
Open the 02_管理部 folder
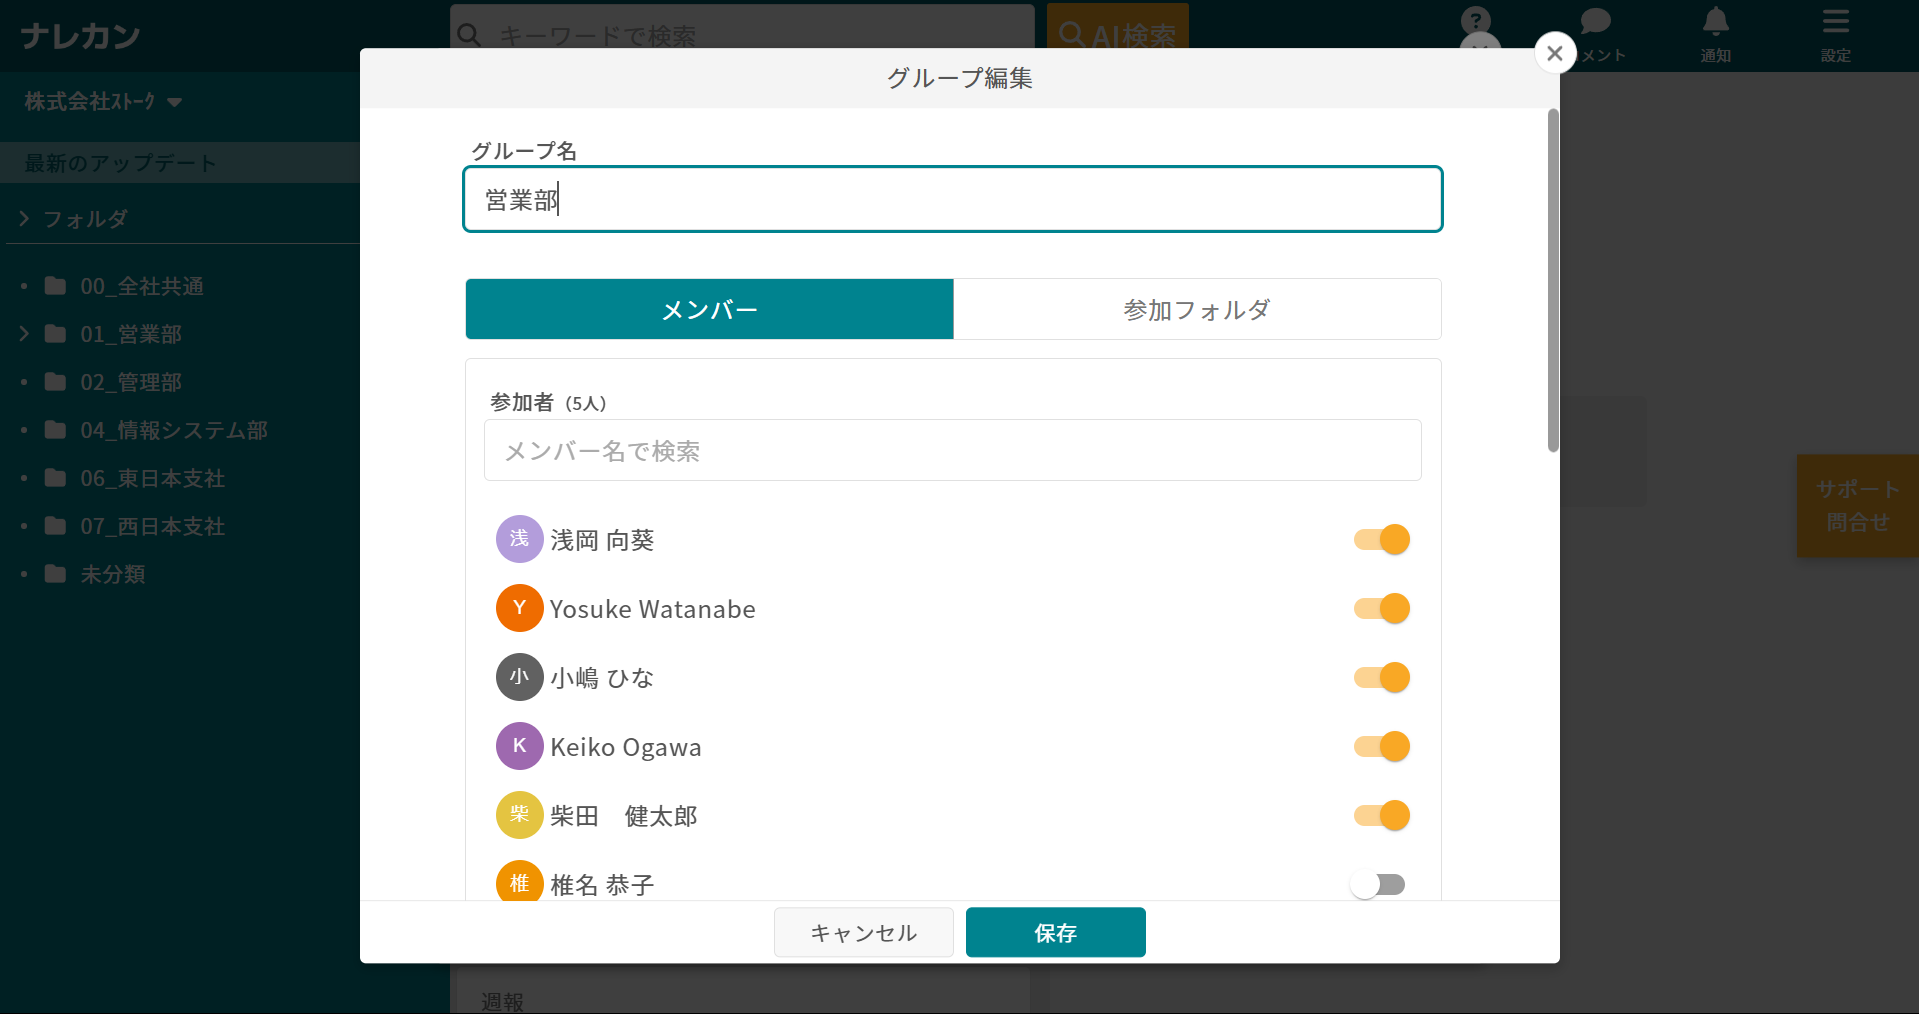coord(131,382)
